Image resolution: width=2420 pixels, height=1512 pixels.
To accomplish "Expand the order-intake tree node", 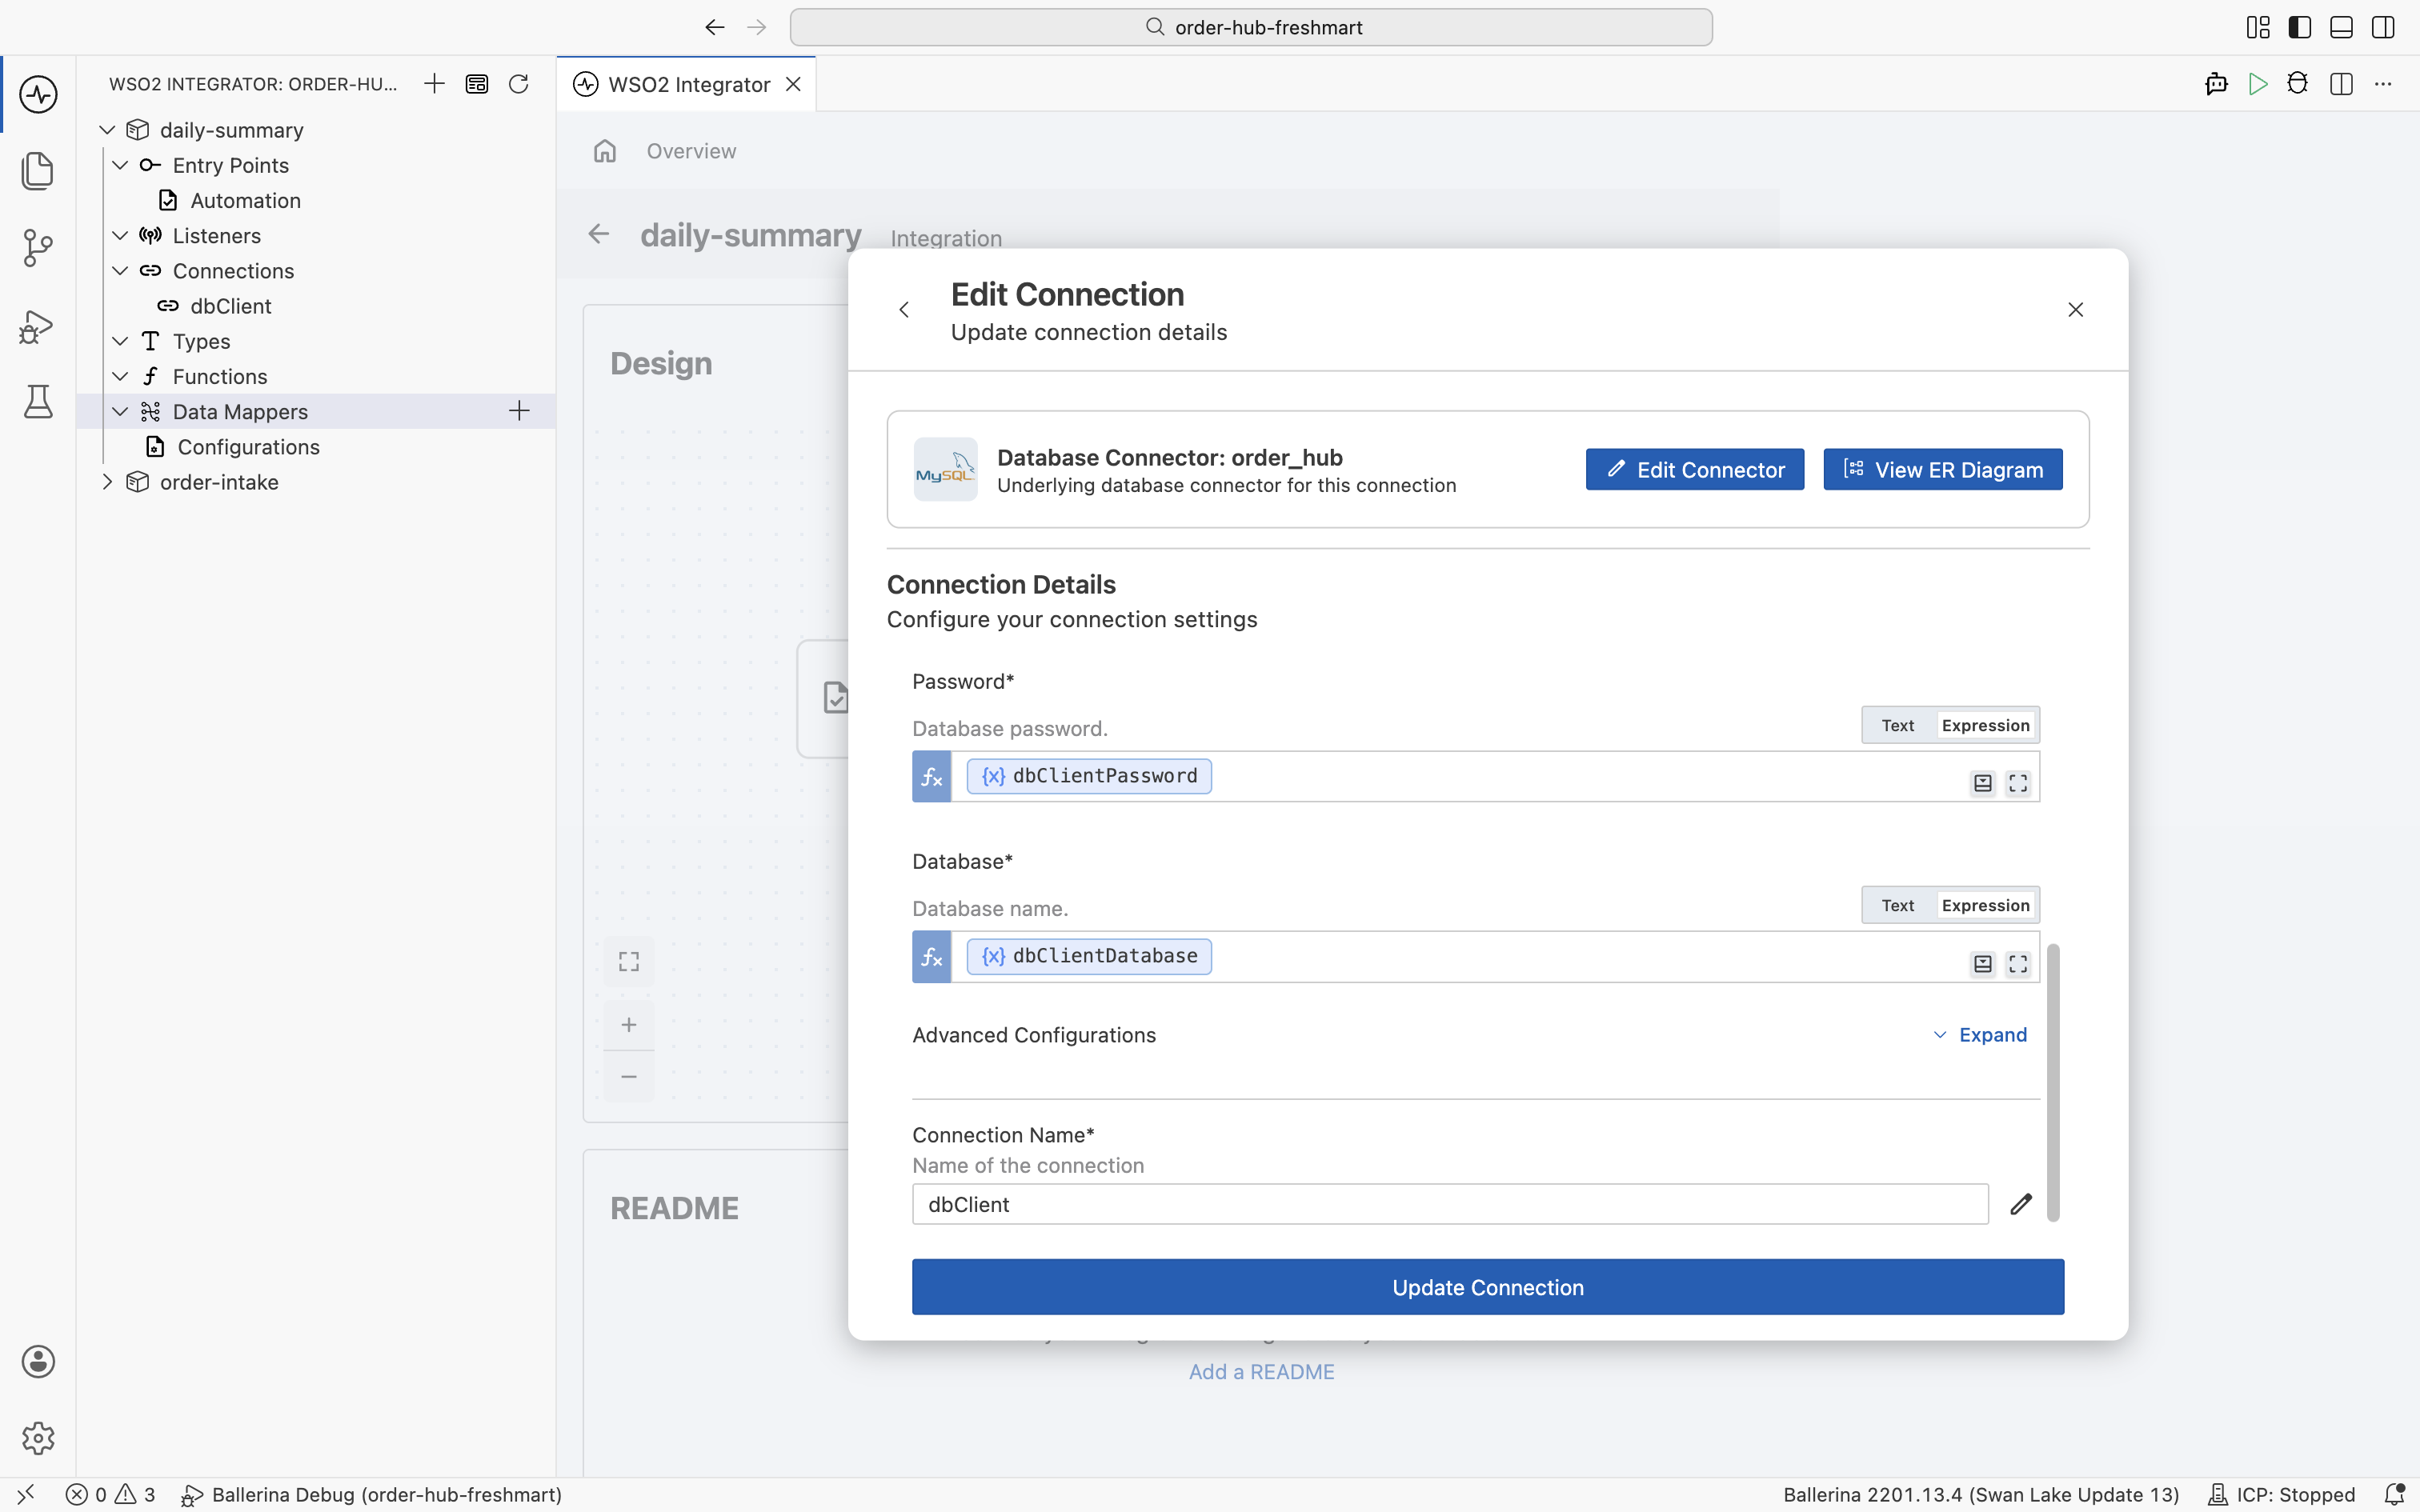I will pos(107,482).
